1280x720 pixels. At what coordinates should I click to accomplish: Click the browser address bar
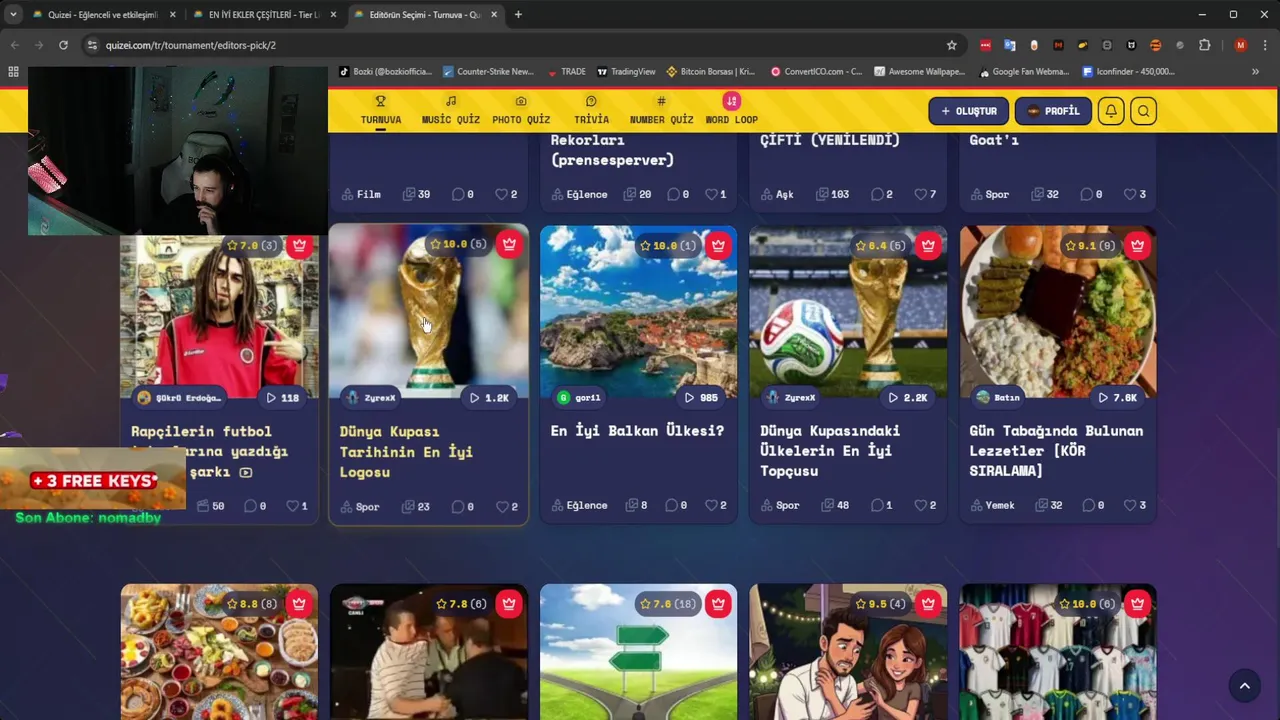[520, 45]
